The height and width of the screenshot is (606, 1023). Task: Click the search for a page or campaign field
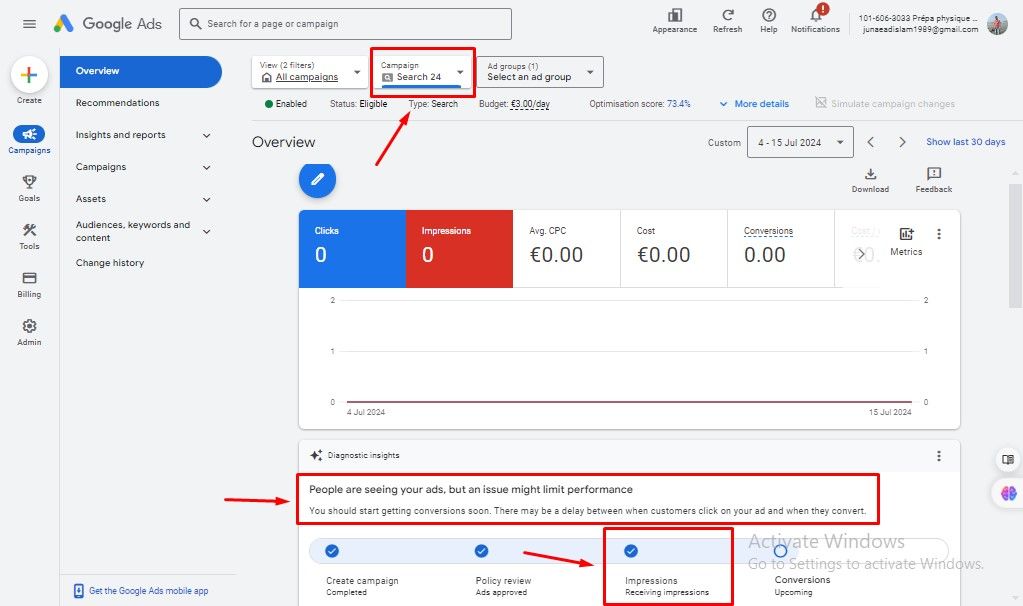[345, 24]
